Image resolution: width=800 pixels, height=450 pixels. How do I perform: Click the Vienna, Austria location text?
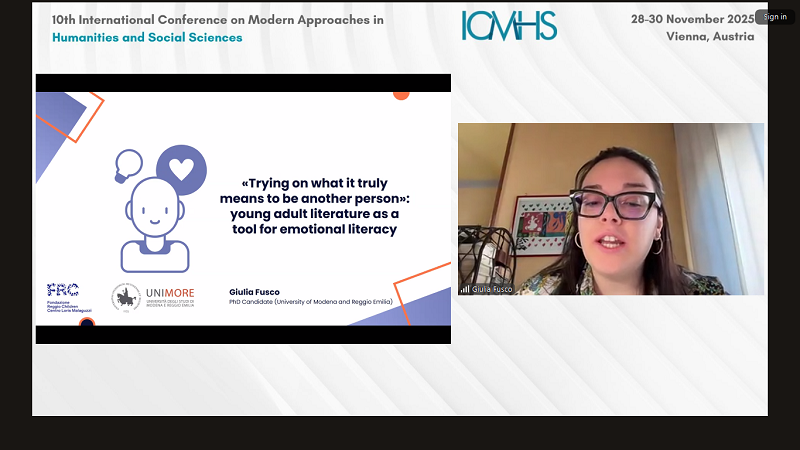point(709,37)
